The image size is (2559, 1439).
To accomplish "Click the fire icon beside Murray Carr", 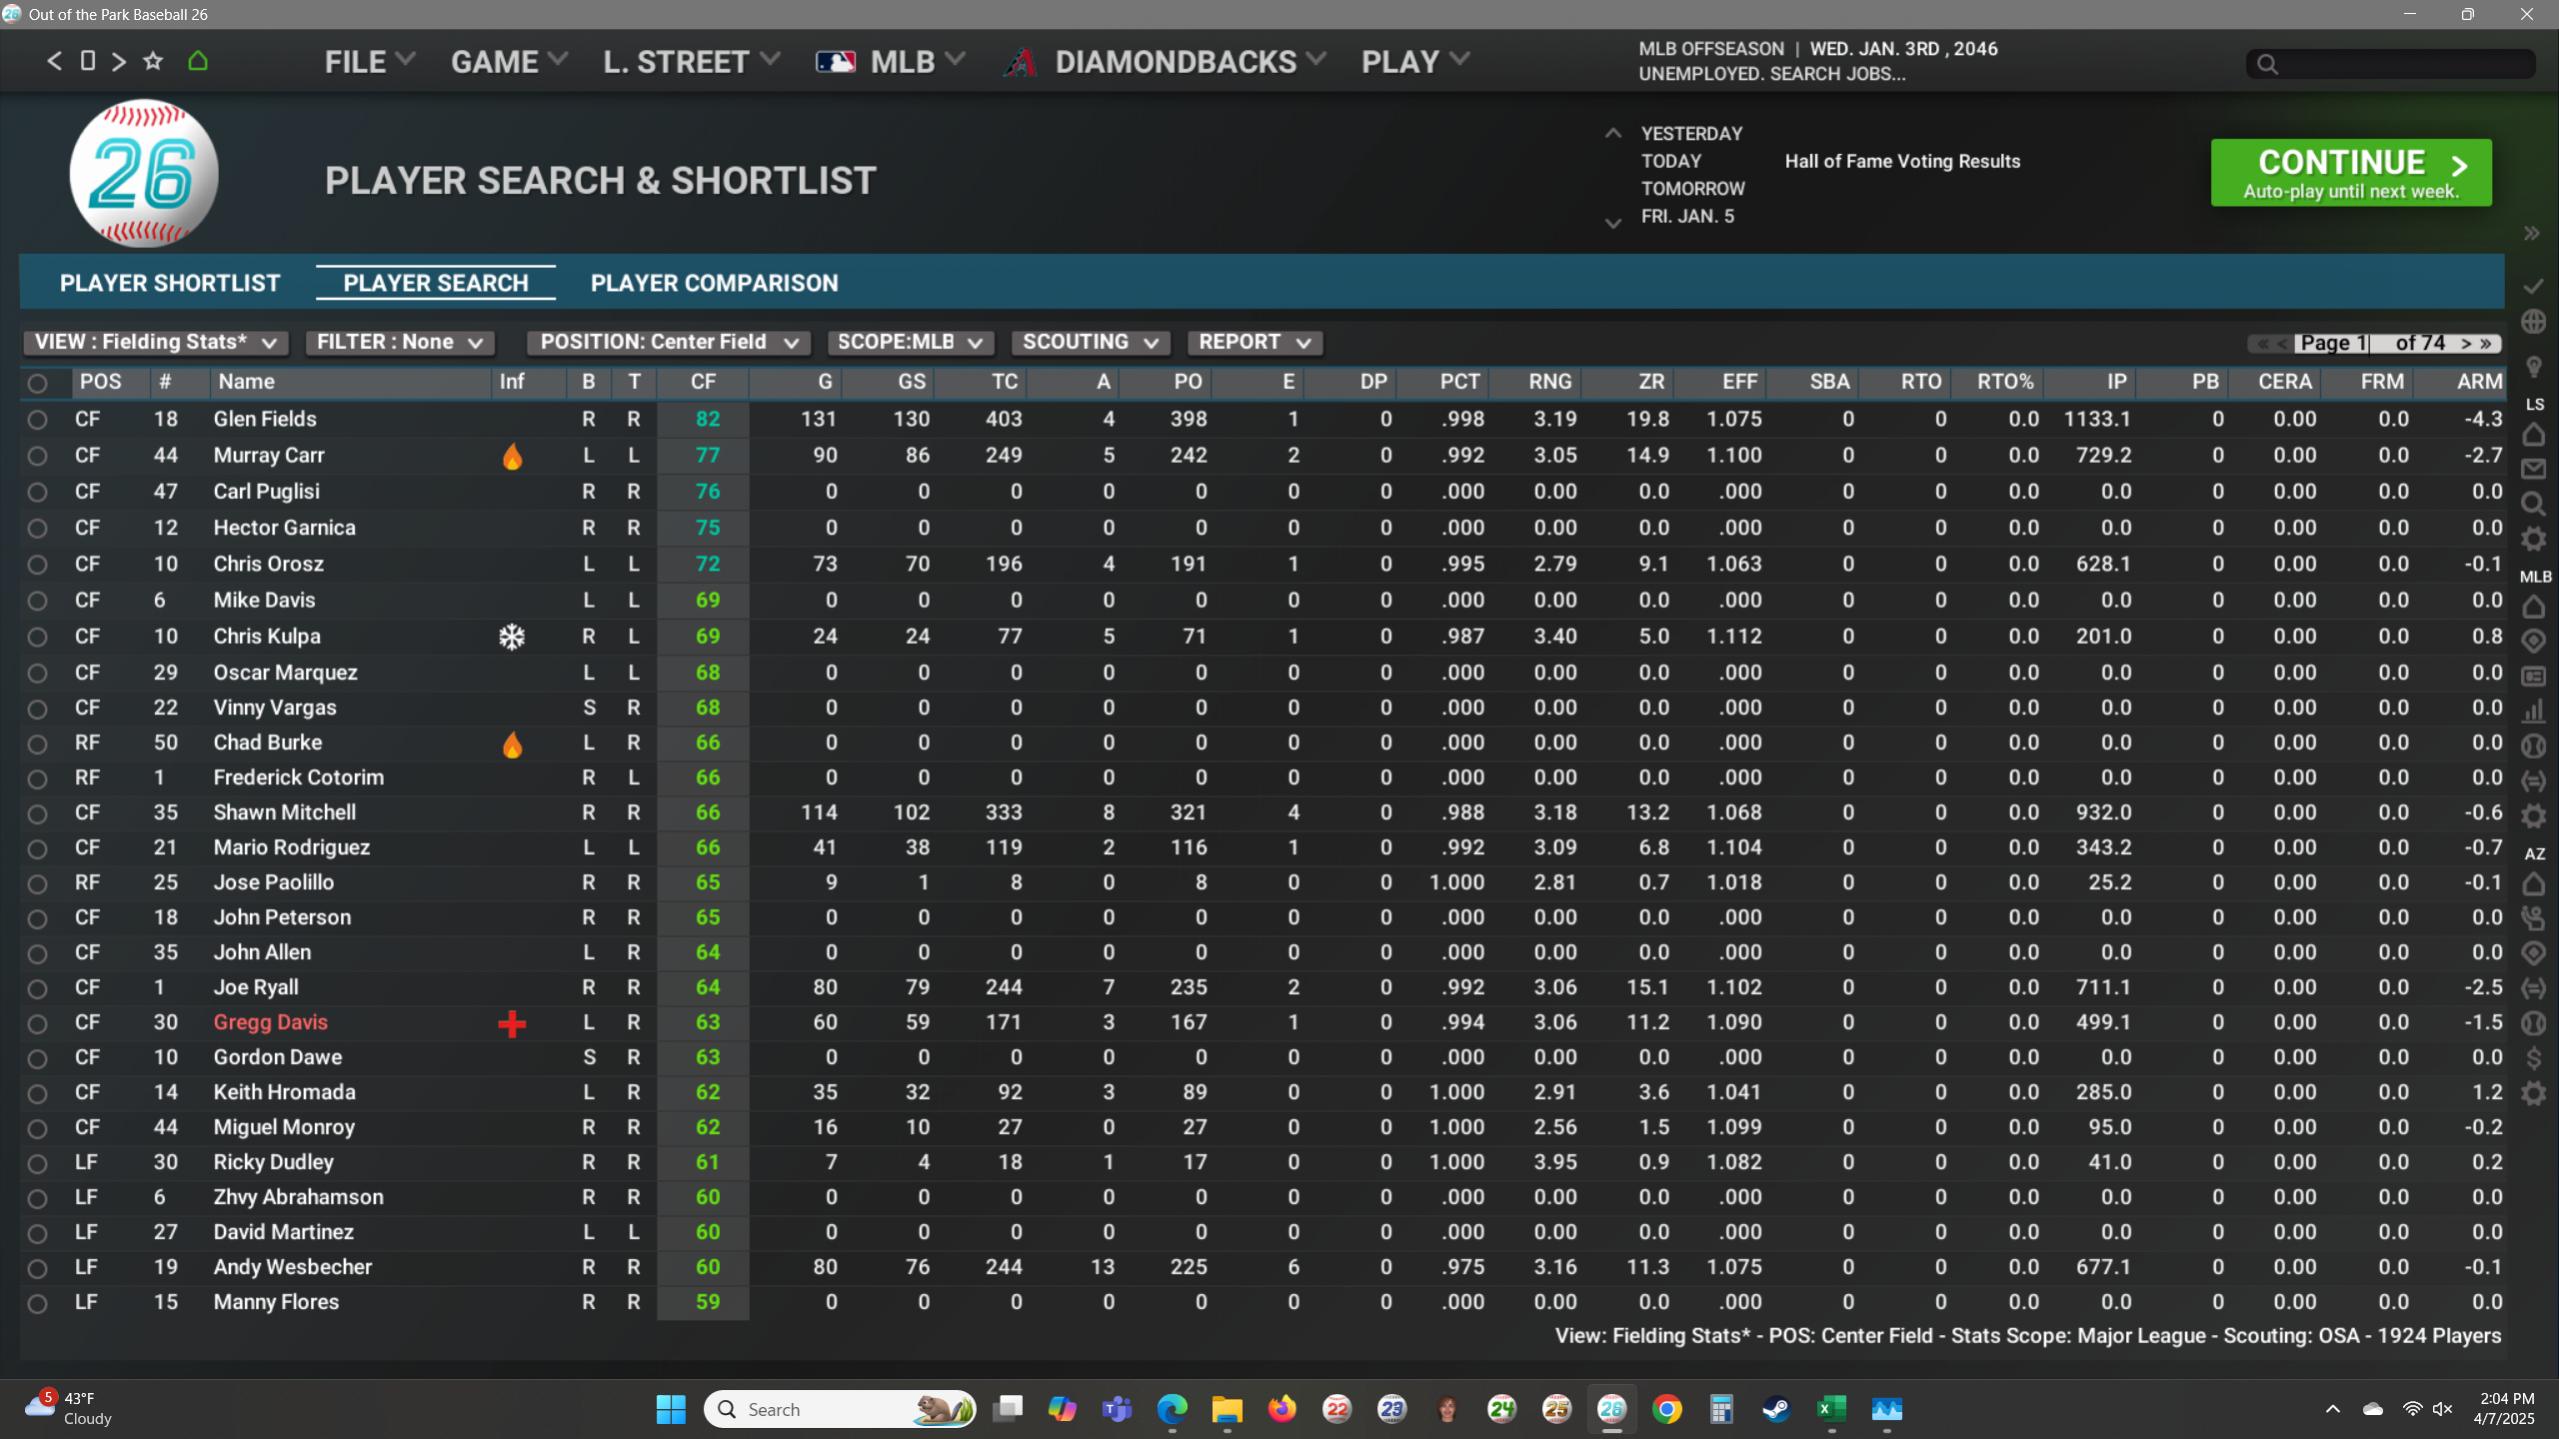I will tap(512, 457).
